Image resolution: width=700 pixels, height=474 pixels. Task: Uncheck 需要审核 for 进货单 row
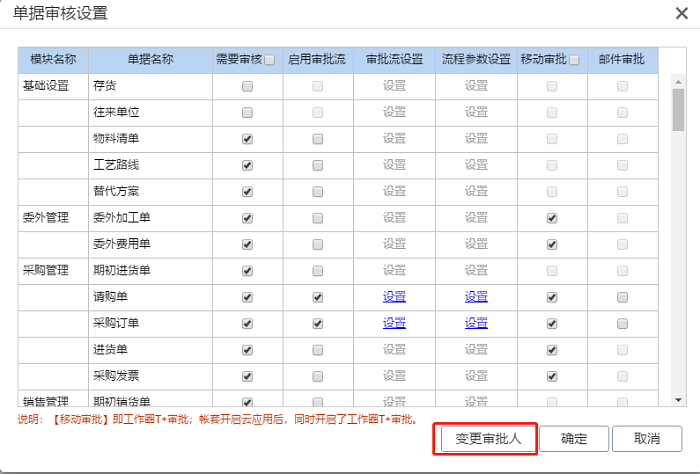(x=247, y=349)
